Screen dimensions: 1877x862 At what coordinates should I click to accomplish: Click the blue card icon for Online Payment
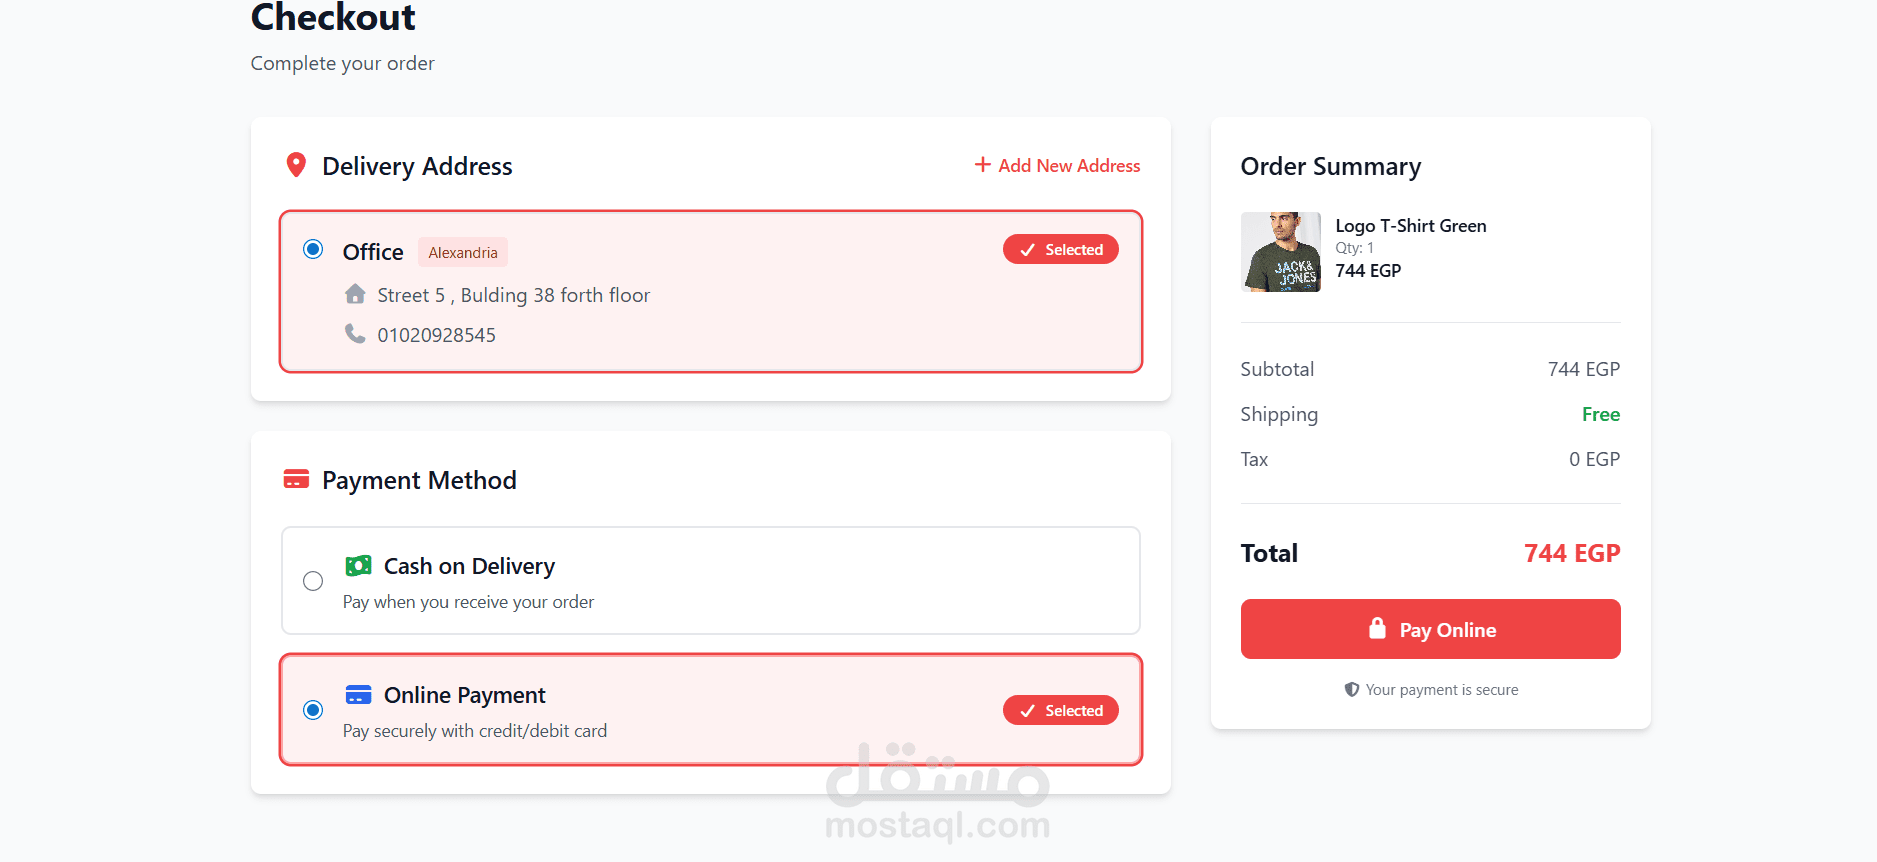(x=358, y=695)
